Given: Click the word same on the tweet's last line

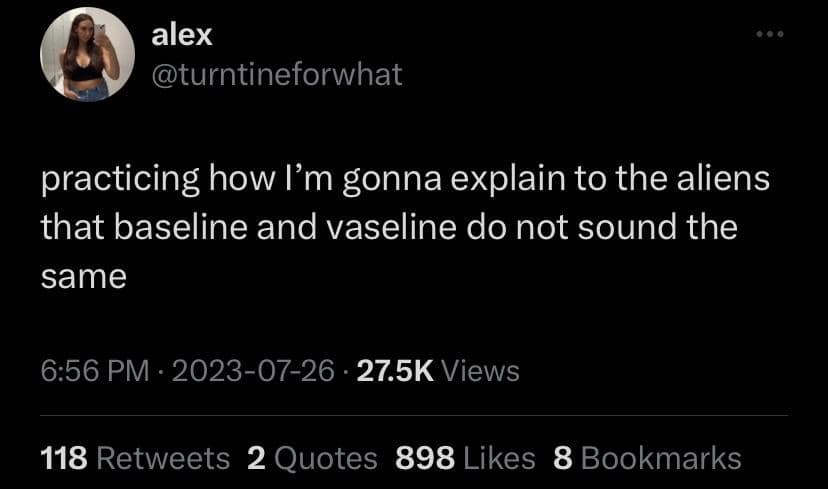Looking at the screenshot, I should (83, 275).
